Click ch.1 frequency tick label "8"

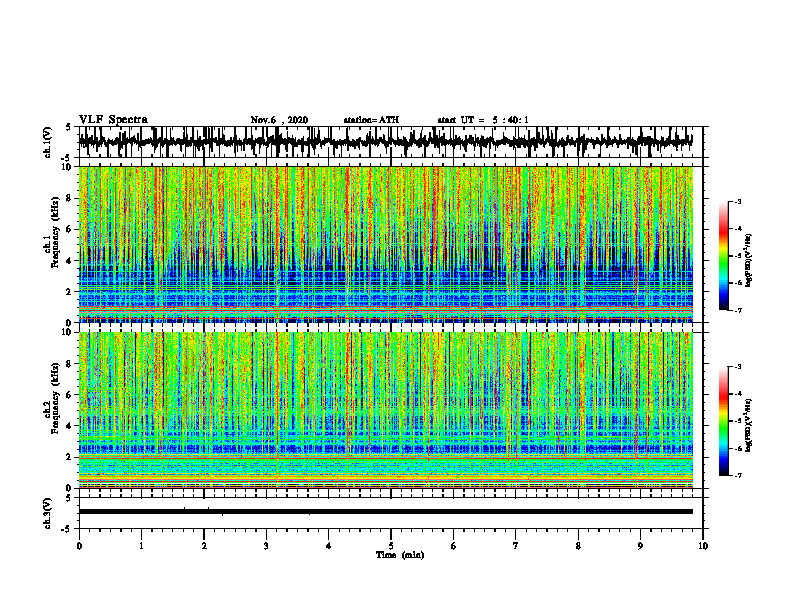pos(70,198)
